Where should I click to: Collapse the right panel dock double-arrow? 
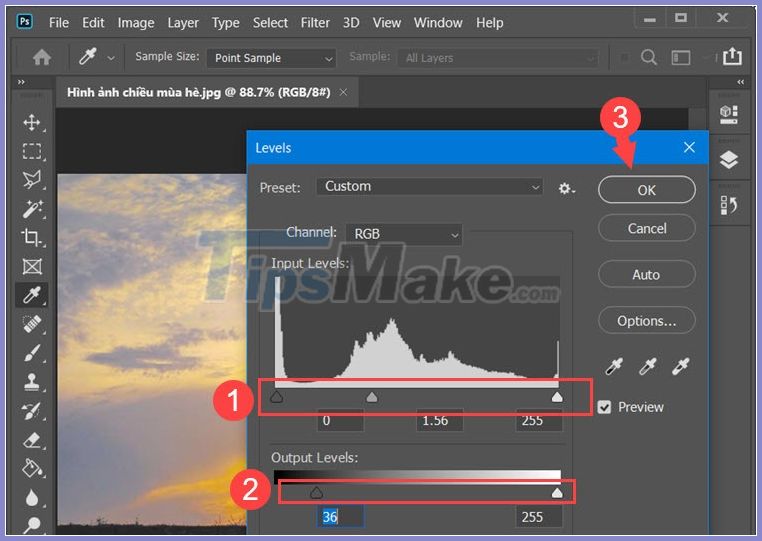click(741, 82)
